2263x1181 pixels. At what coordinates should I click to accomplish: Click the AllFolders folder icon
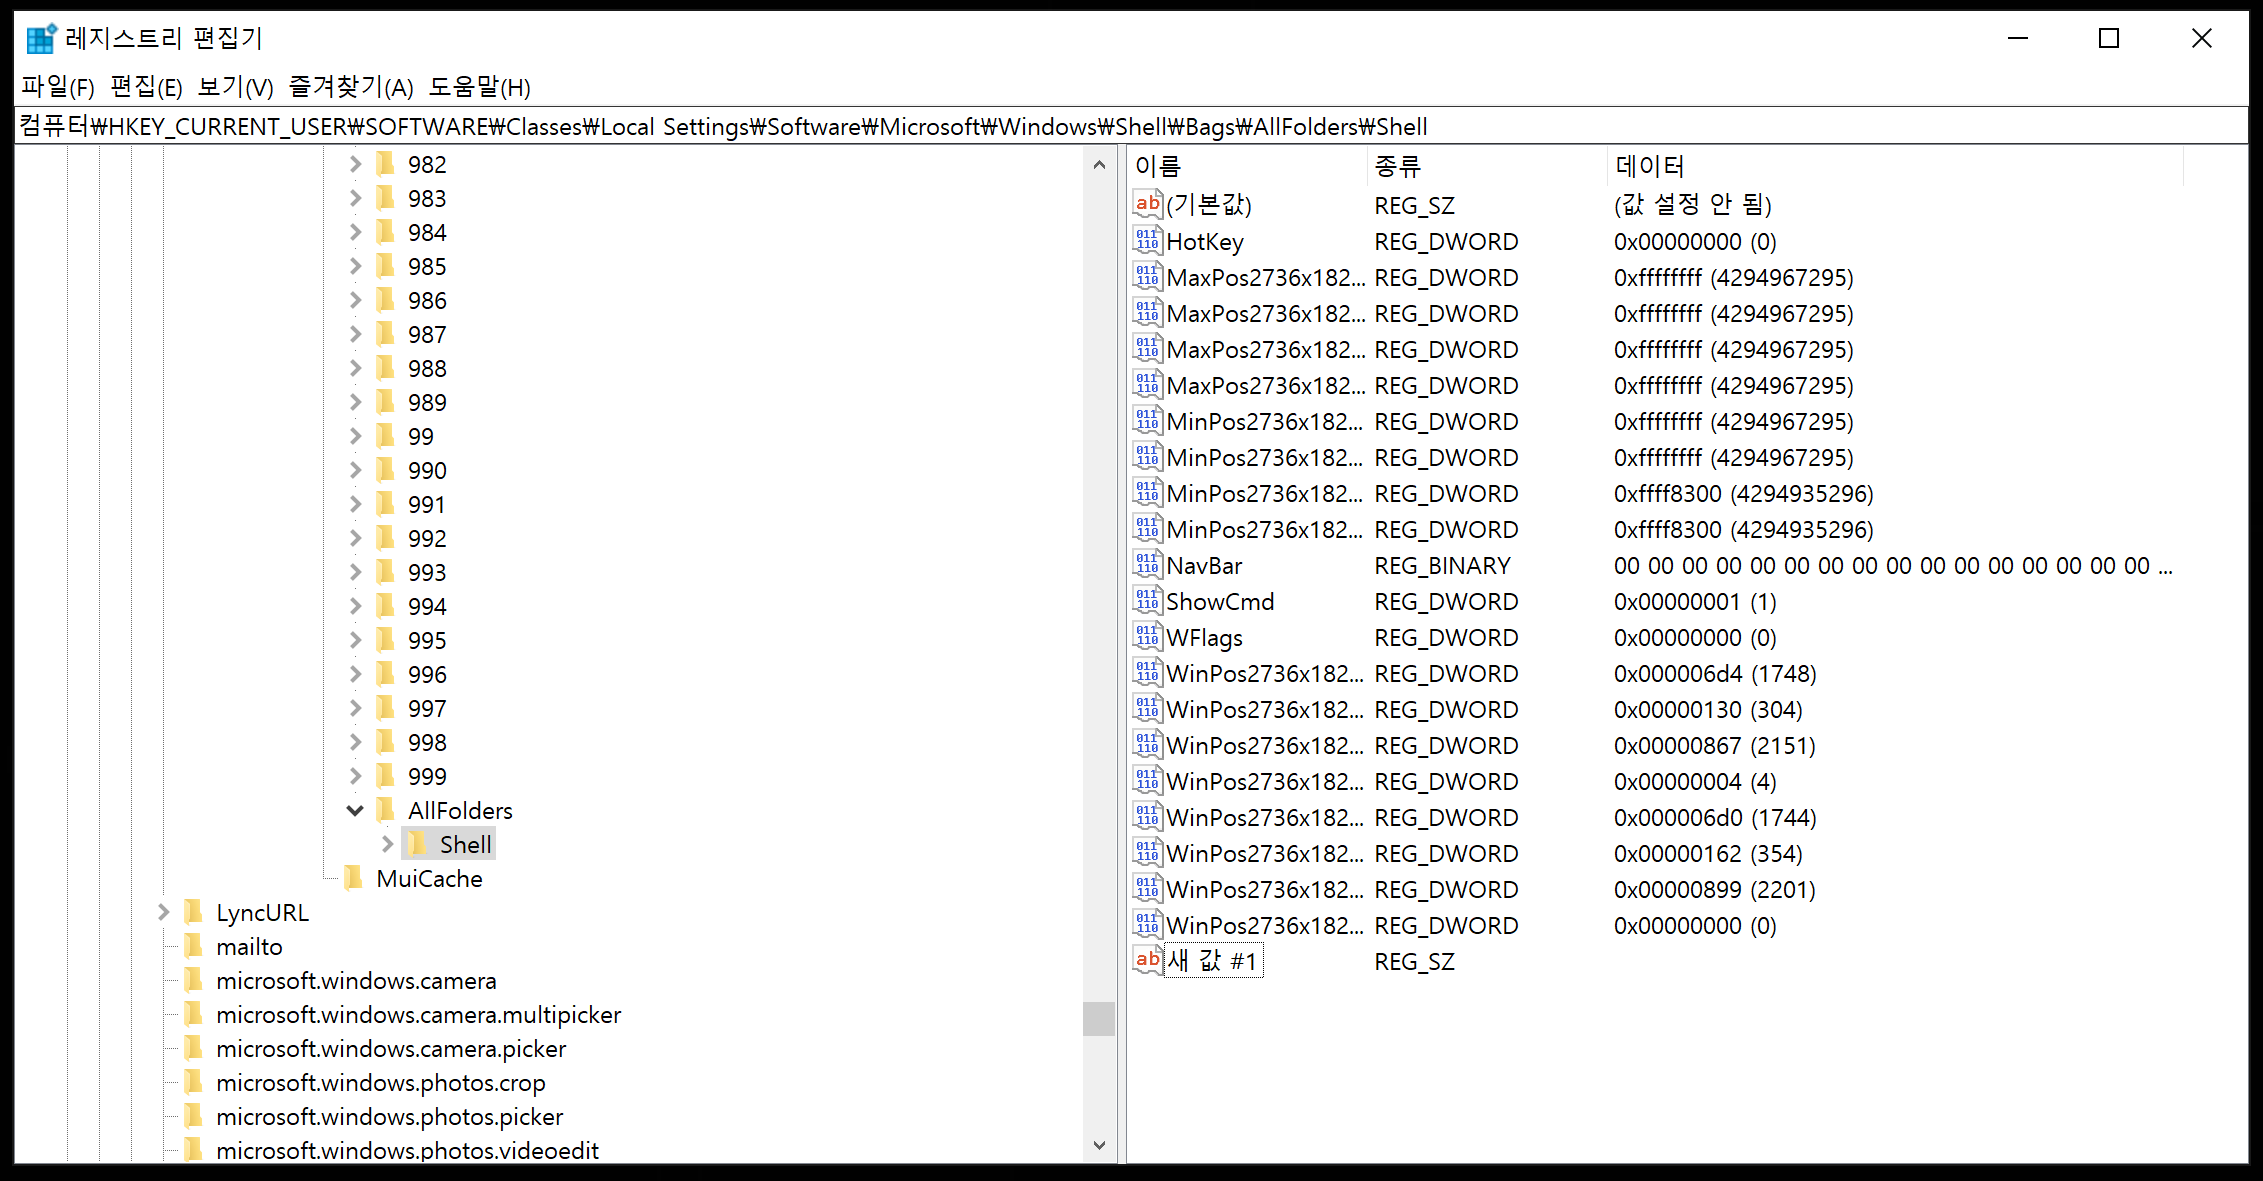pos(386,810)
